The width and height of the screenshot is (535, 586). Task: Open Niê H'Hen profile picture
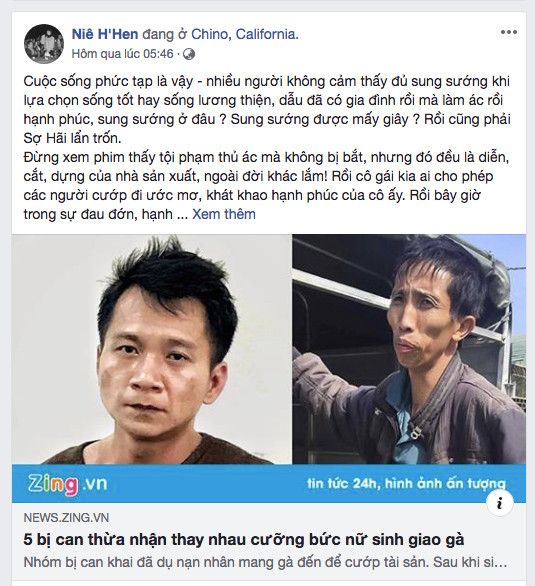[x=44, y=44]
